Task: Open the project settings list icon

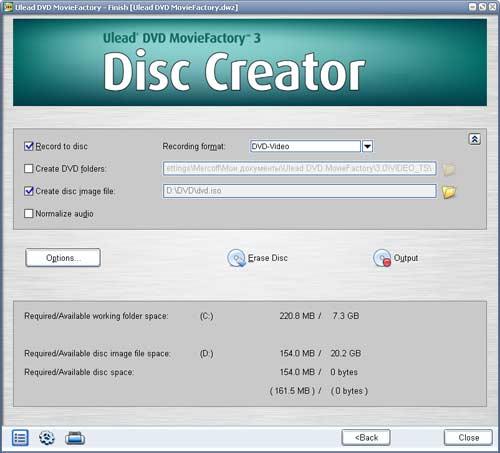Action: click(x=20, y=437)
